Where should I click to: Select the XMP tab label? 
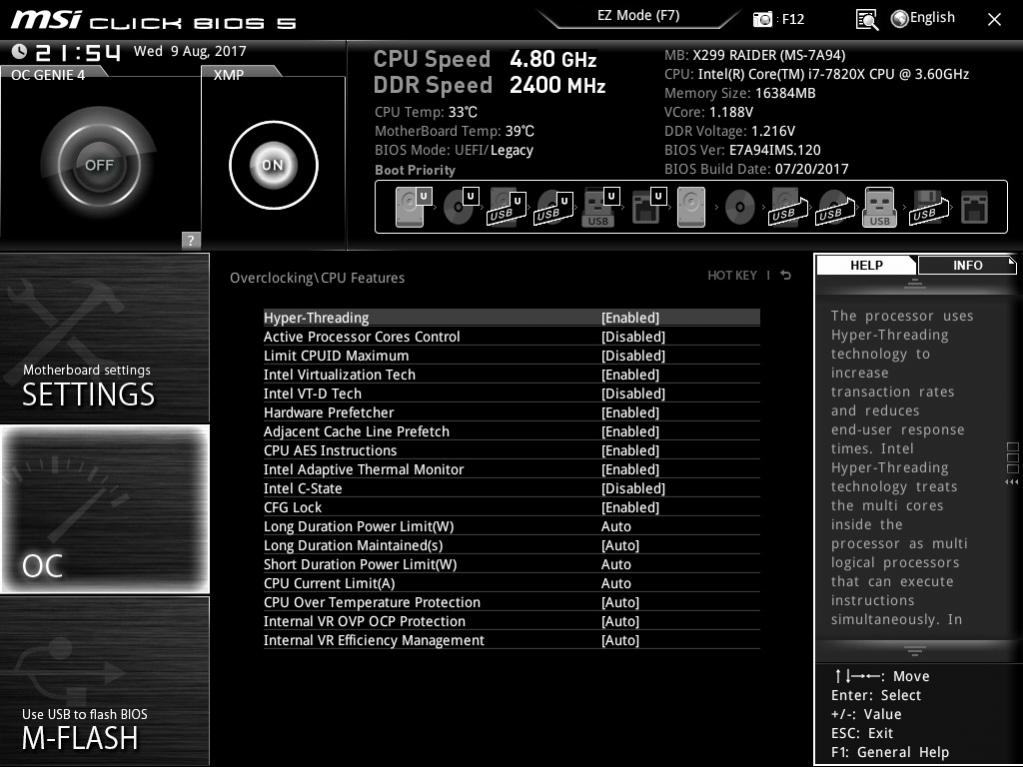coord(228,75)
